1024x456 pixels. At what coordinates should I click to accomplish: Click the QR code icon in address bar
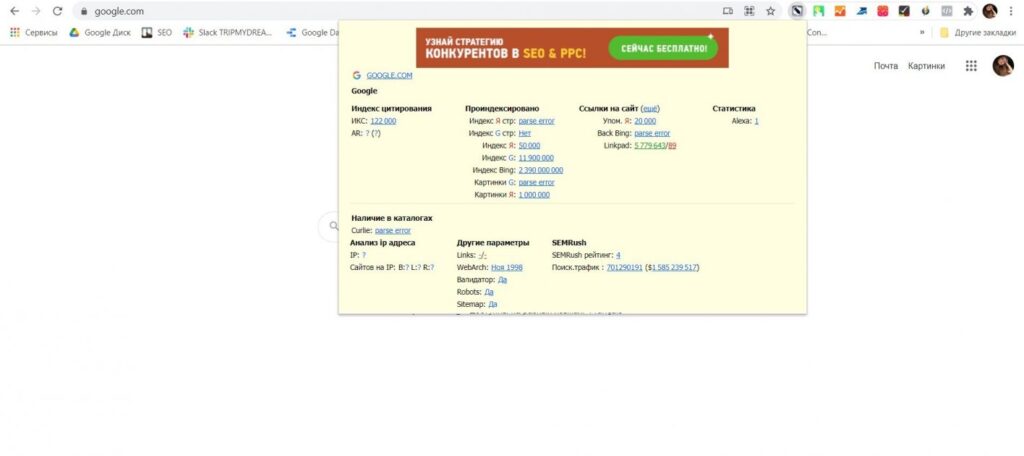click(749, 11)
